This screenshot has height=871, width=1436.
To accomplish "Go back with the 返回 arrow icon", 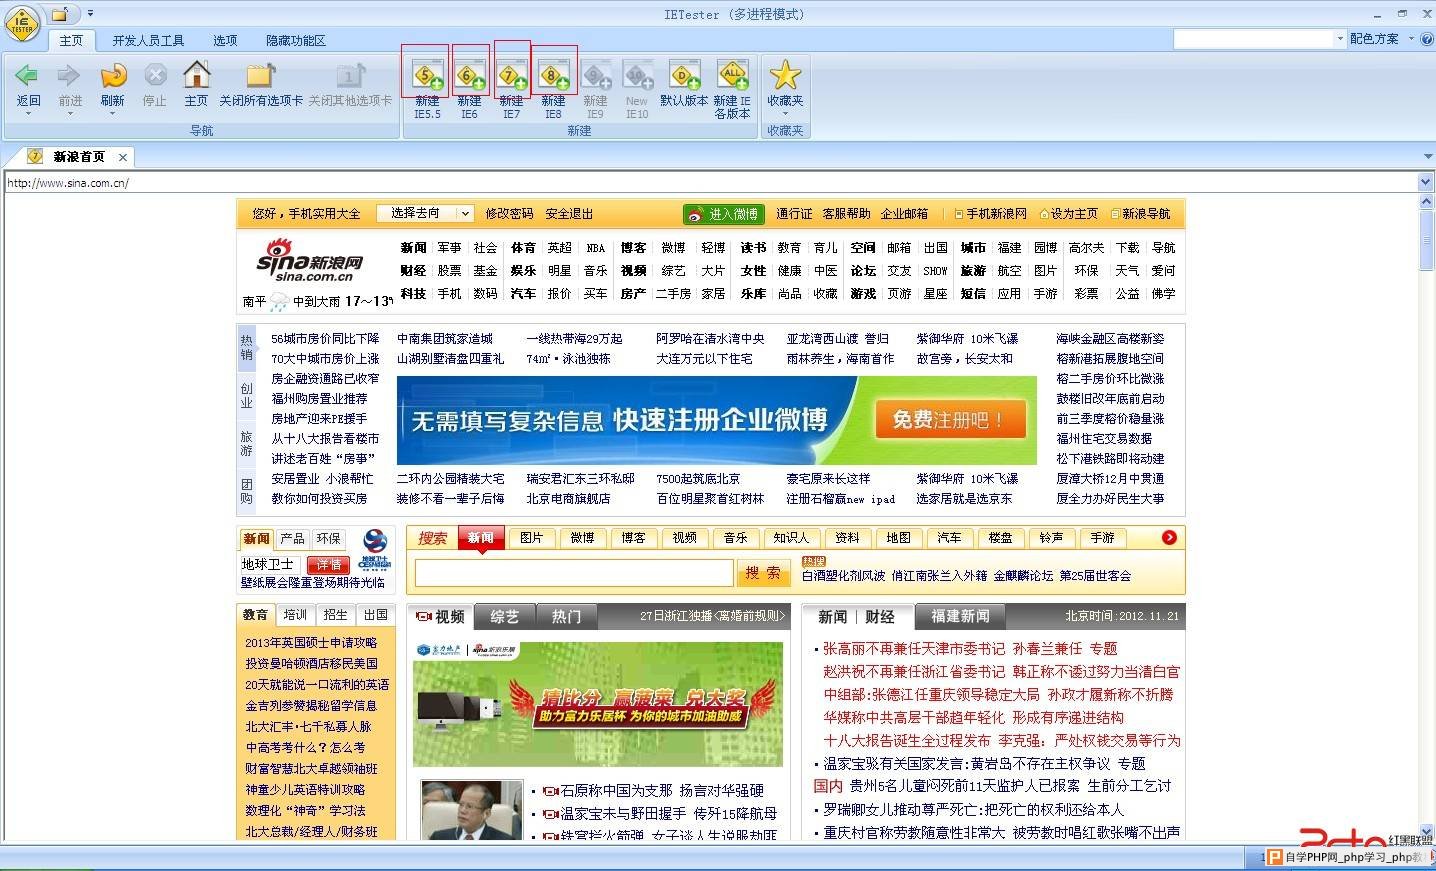I will (28, 75).
